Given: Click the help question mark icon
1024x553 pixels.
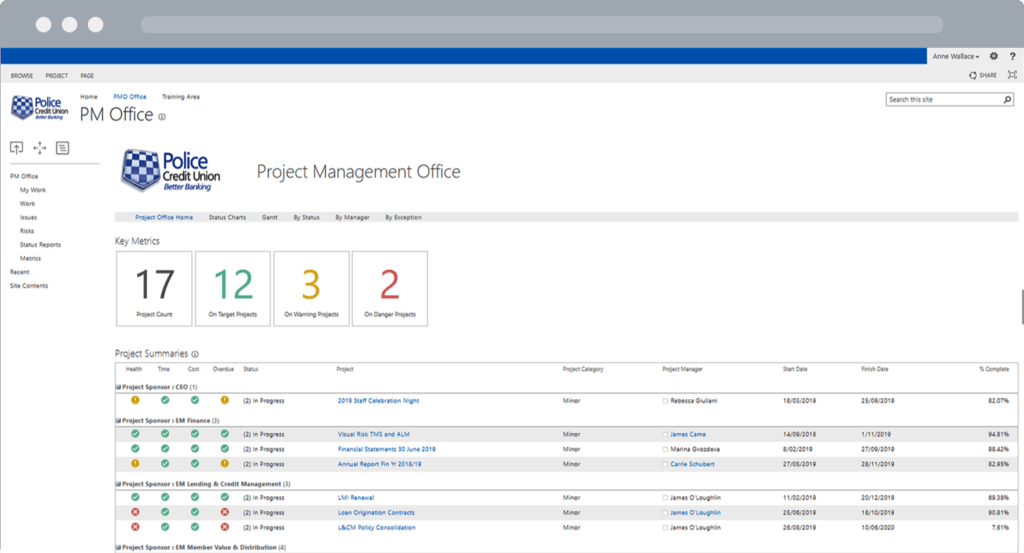Looking at the screenshot, I should click(x=1012, y=57).
